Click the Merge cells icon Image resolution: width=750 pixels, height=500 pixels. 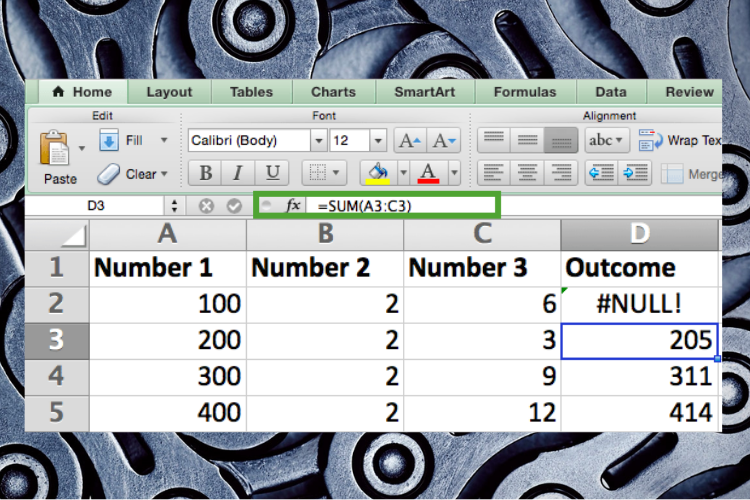pos(672,174)
